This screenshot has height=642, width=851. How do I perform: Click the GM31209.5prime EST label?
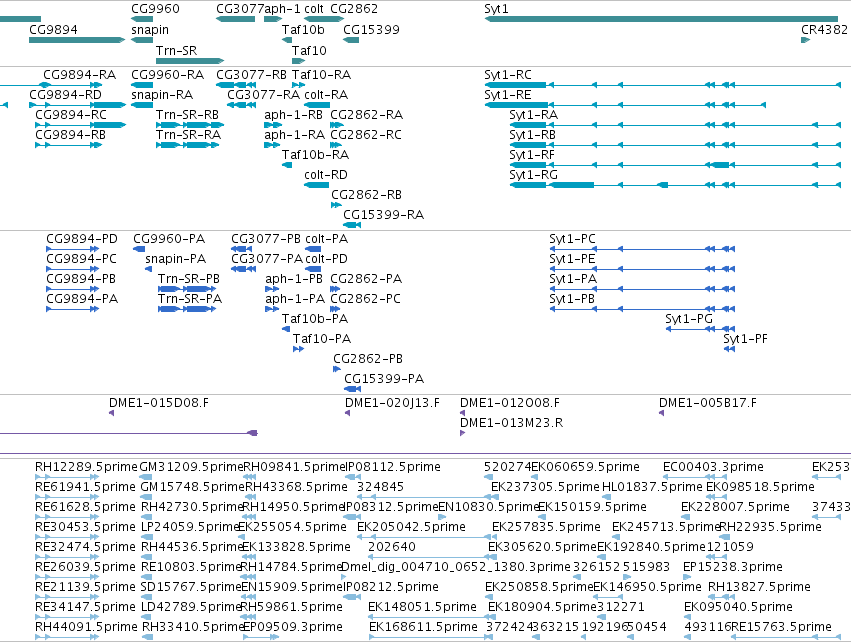pos(191,467)
